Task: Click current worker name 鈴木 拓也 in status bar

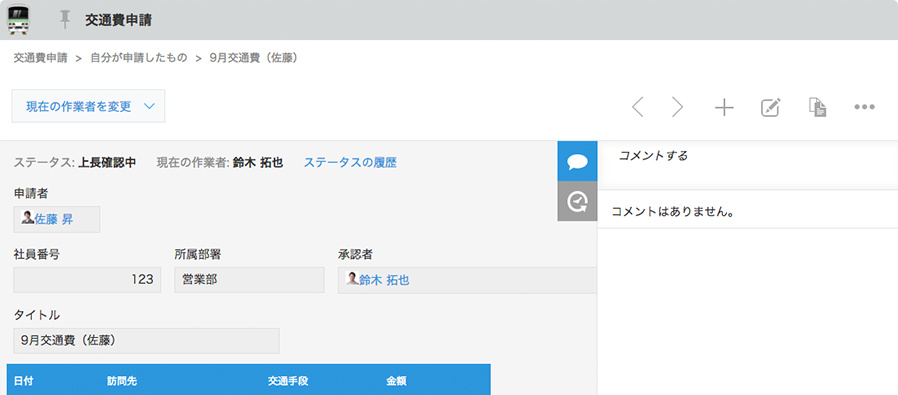Action: pyautogui.click(x=258, y=163)
